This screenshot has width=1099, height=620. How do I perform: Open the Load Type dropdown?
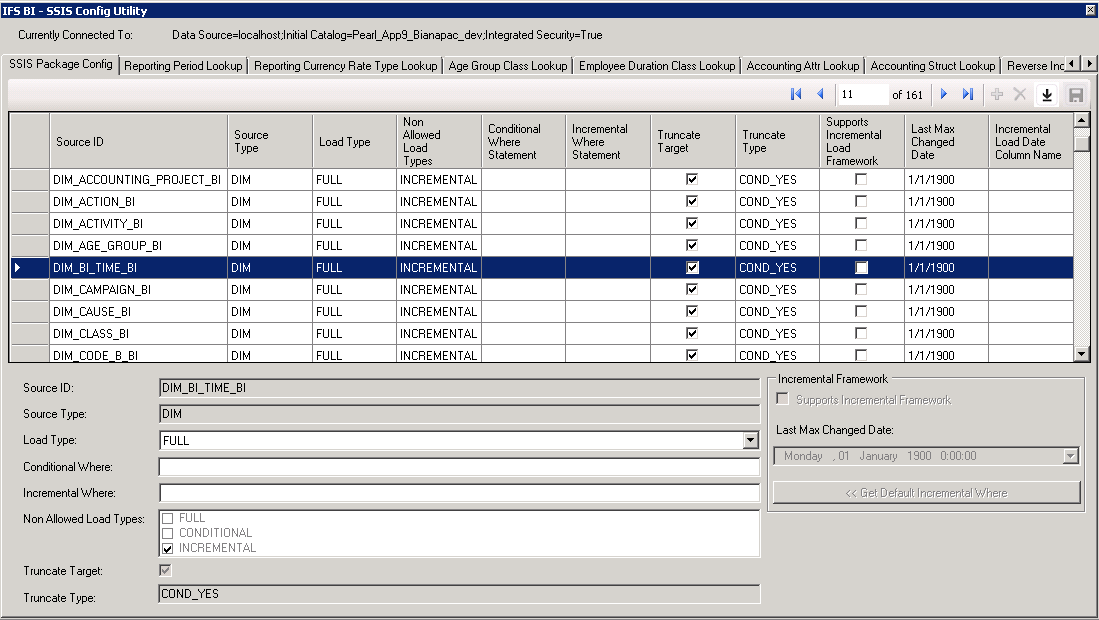(x=750, y=440)
